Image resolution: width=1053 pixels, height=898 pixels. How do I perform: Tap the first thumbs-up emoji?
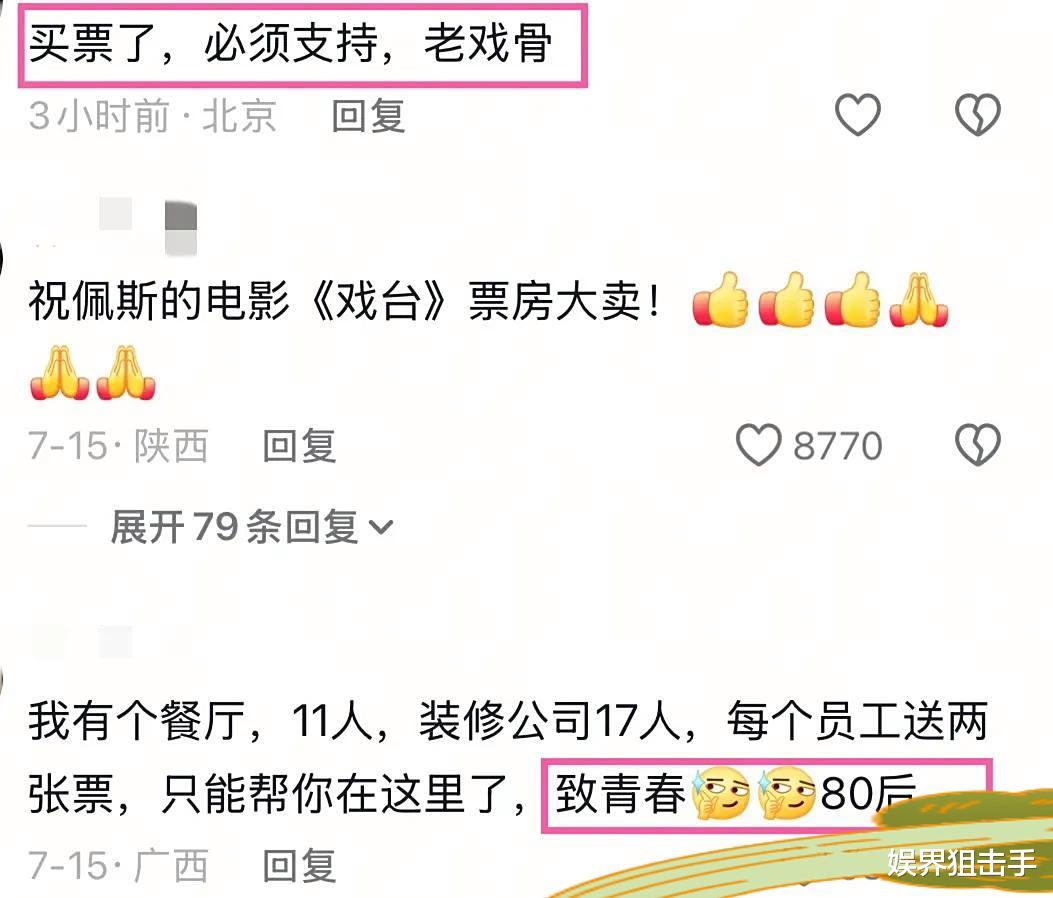click(720, 300)
